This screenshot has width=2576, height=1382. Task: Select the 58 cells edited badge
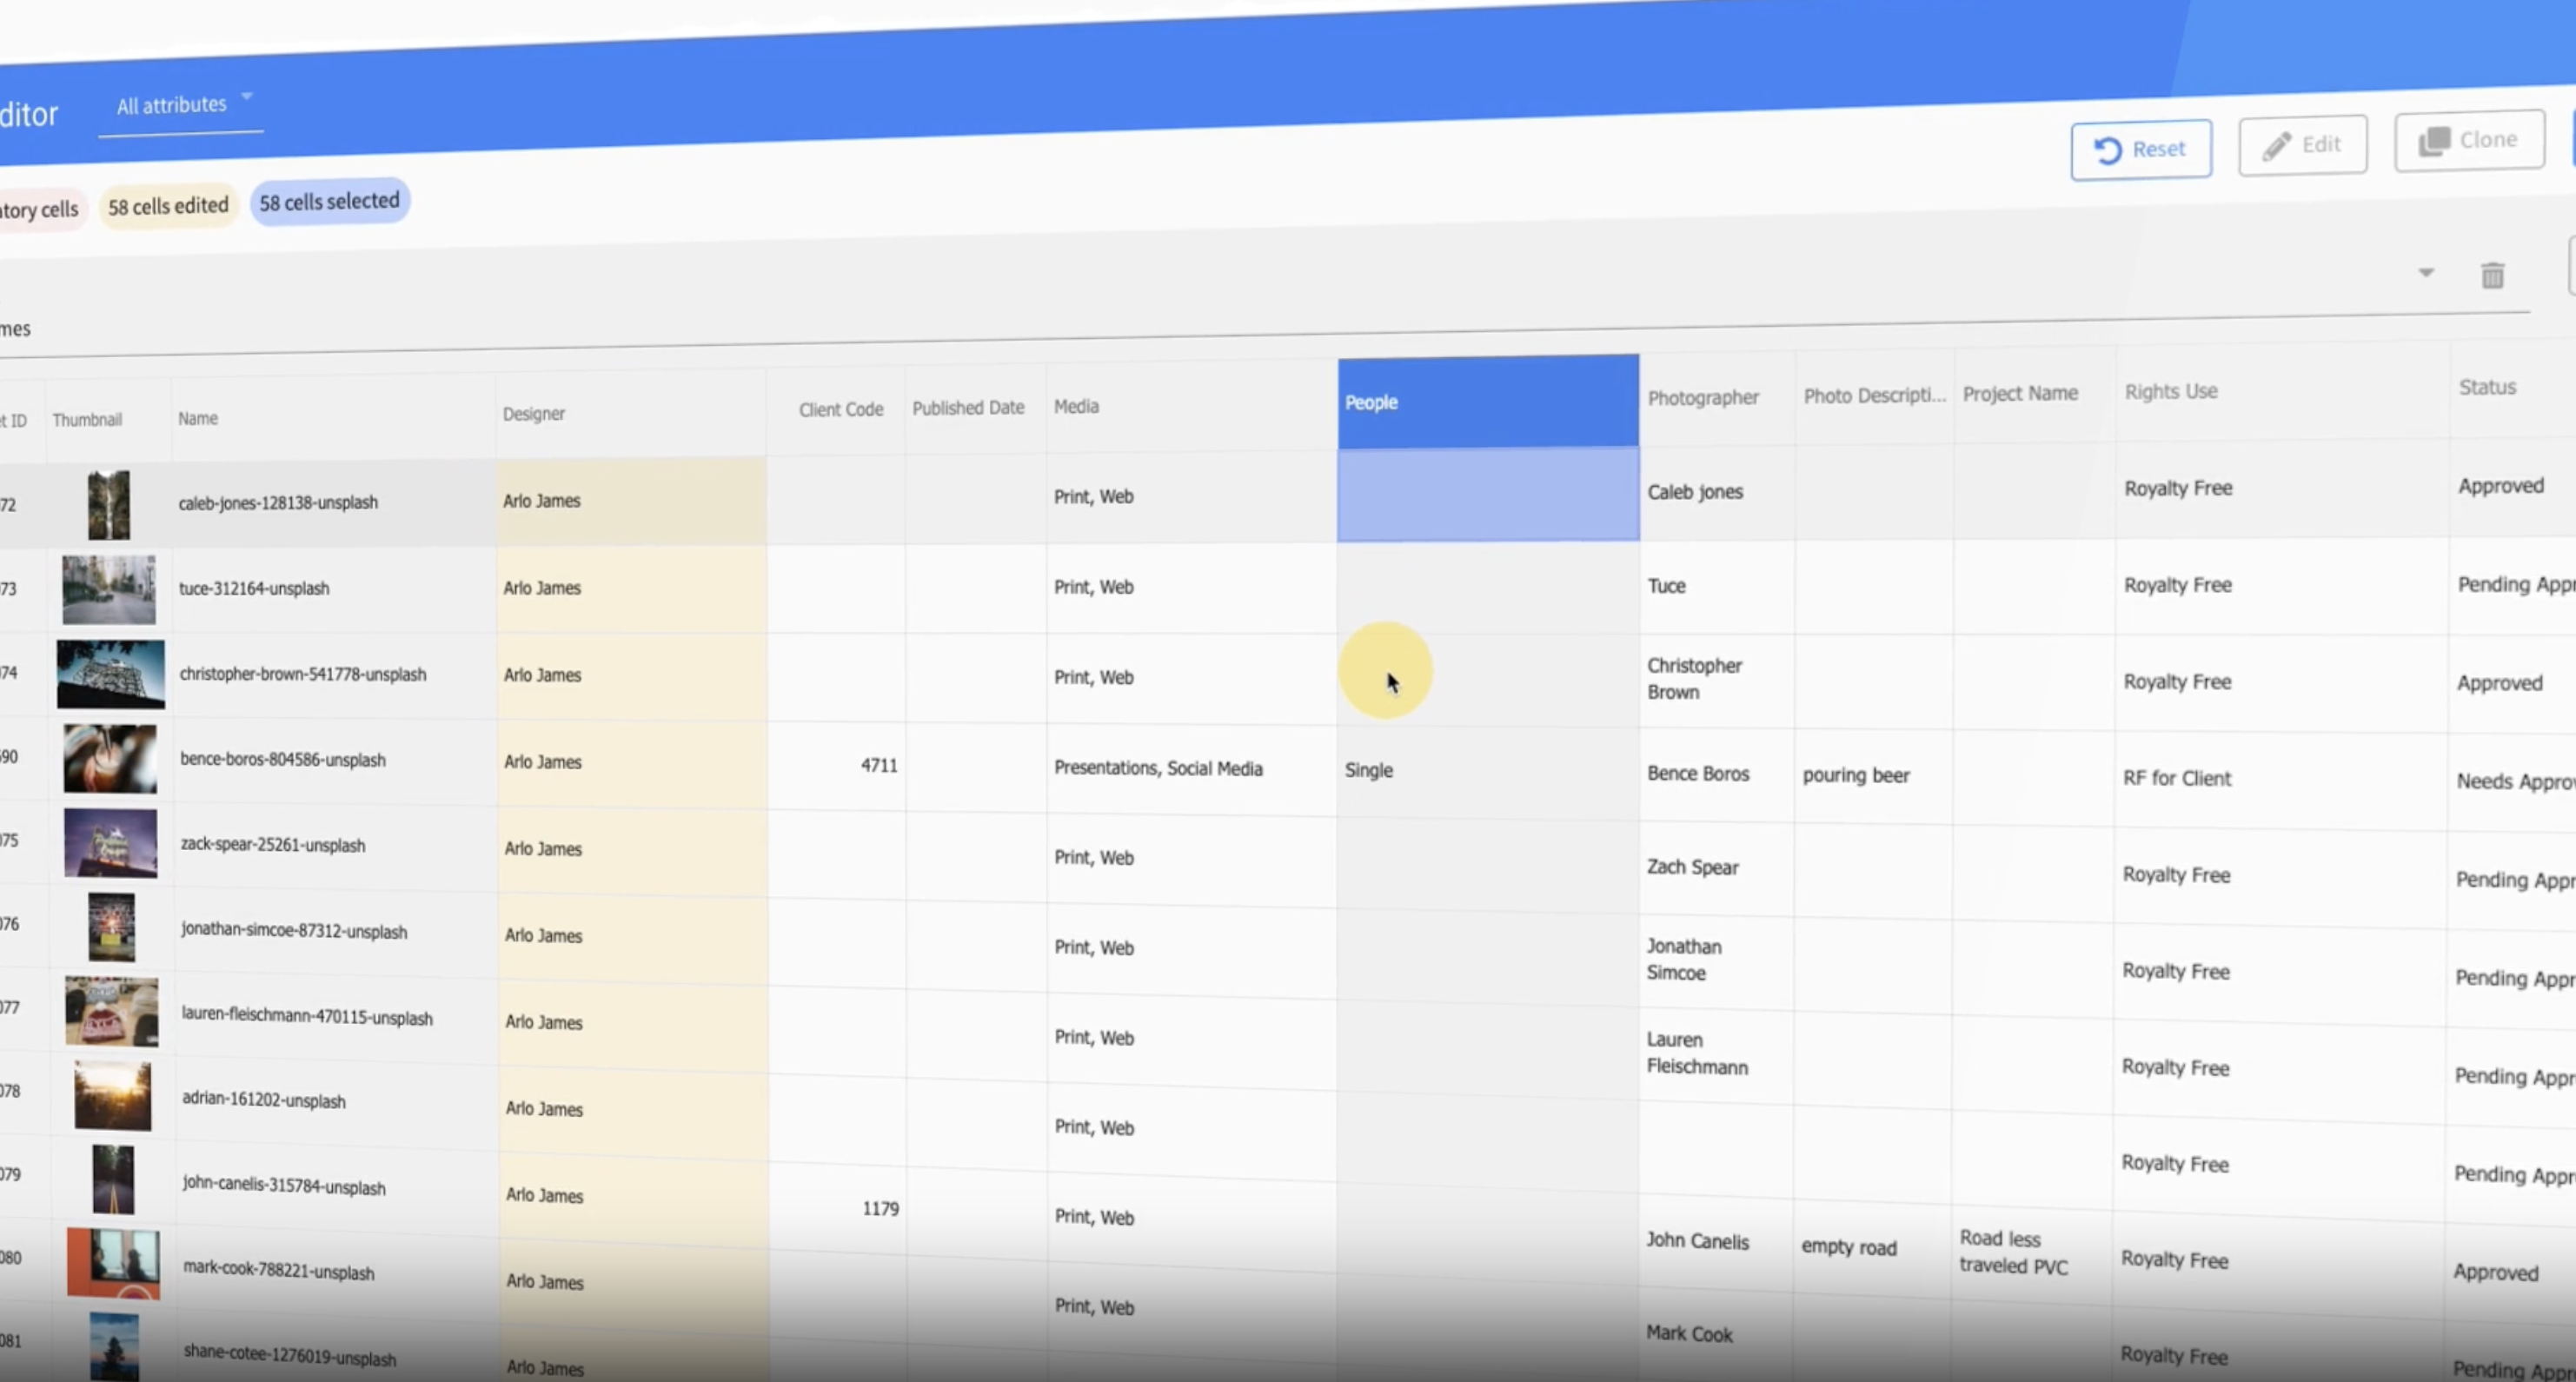pyautogui.click(x=168, y=206)
